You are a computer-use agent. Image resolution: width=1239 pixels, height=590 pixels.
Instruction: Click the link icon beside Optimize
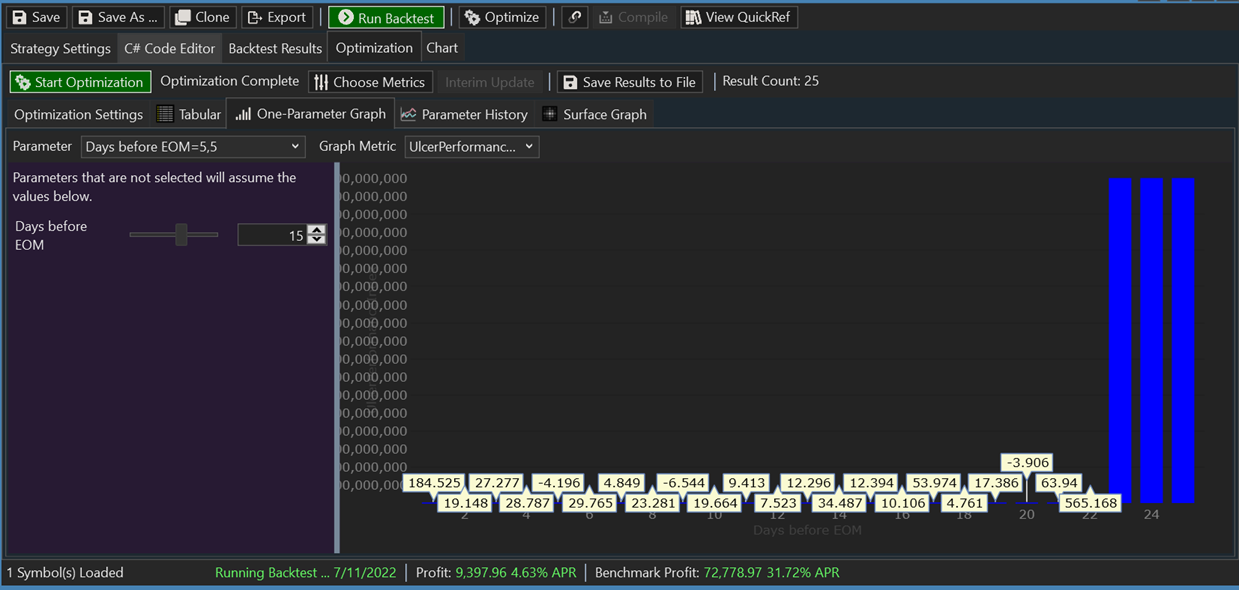tap(574, 16)
